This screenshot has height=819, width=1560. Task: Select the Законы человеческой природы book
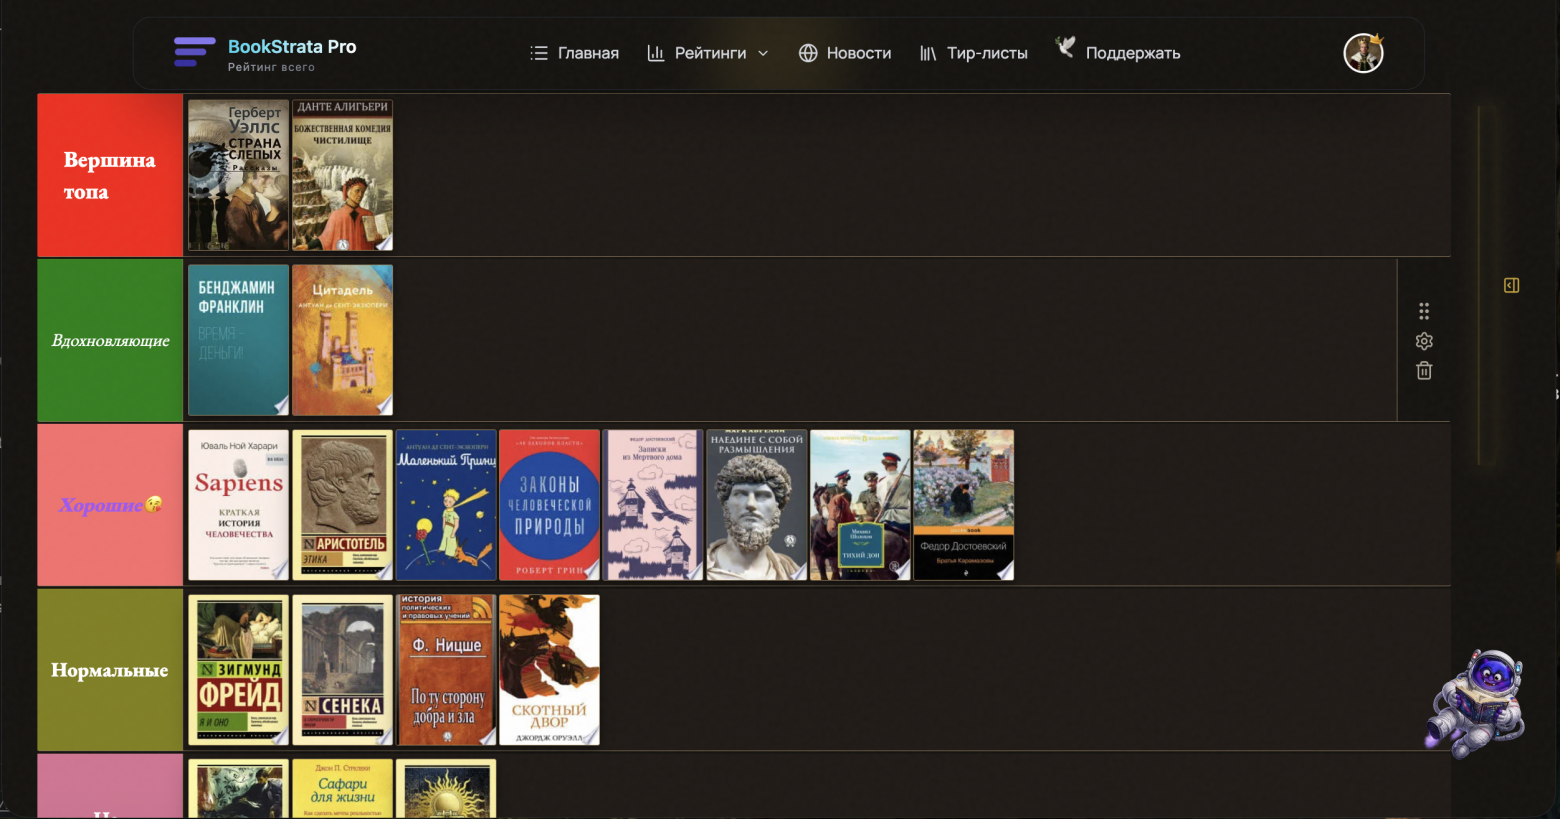549,505
